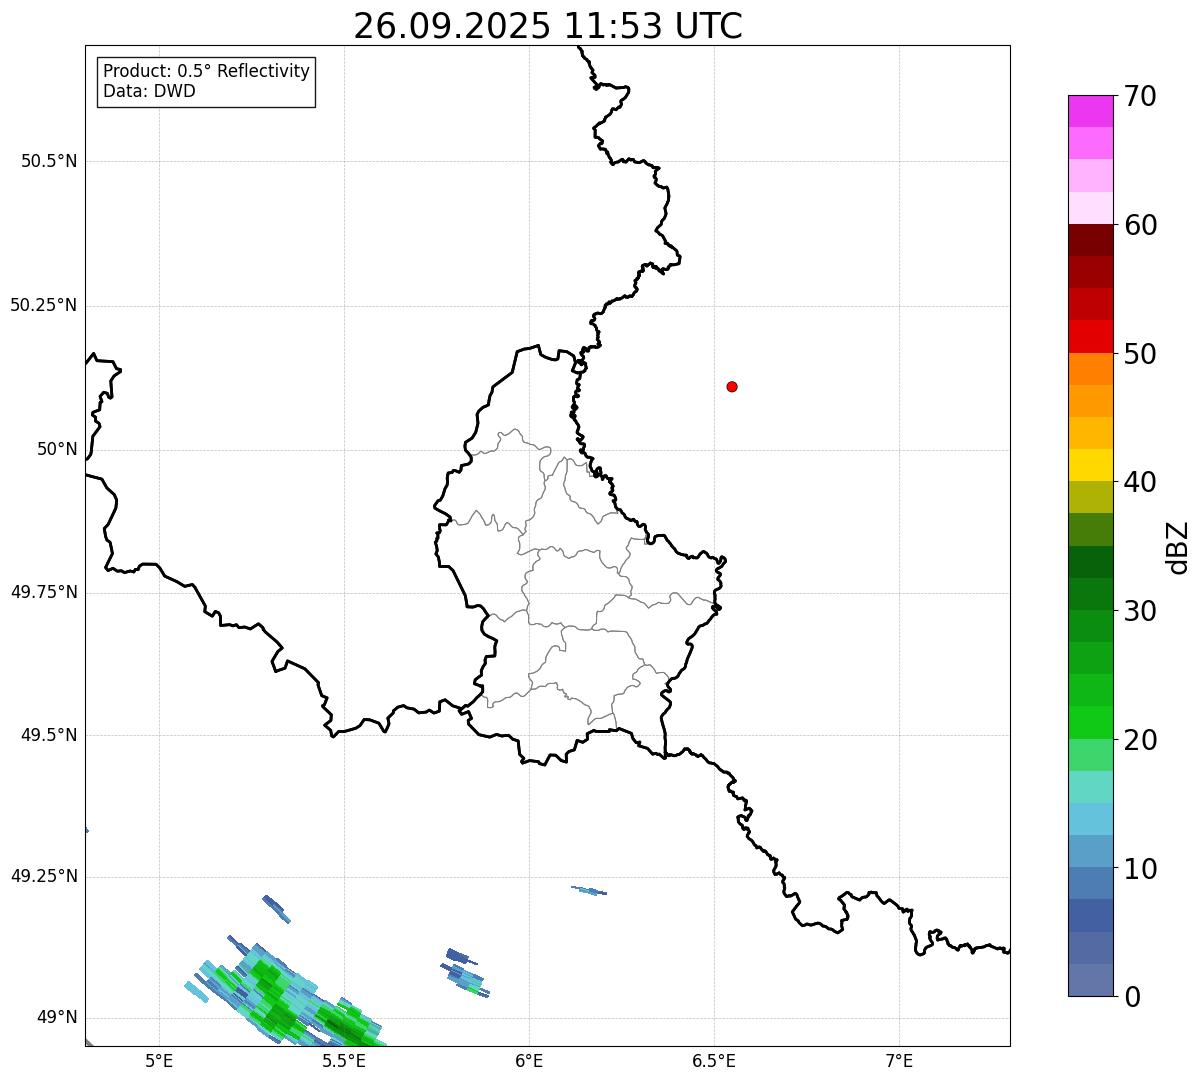The height and width of the screenshot is (1081, 1202).
Task: Click the 40 tick on the colorbar
Action: pos(1140,482)
